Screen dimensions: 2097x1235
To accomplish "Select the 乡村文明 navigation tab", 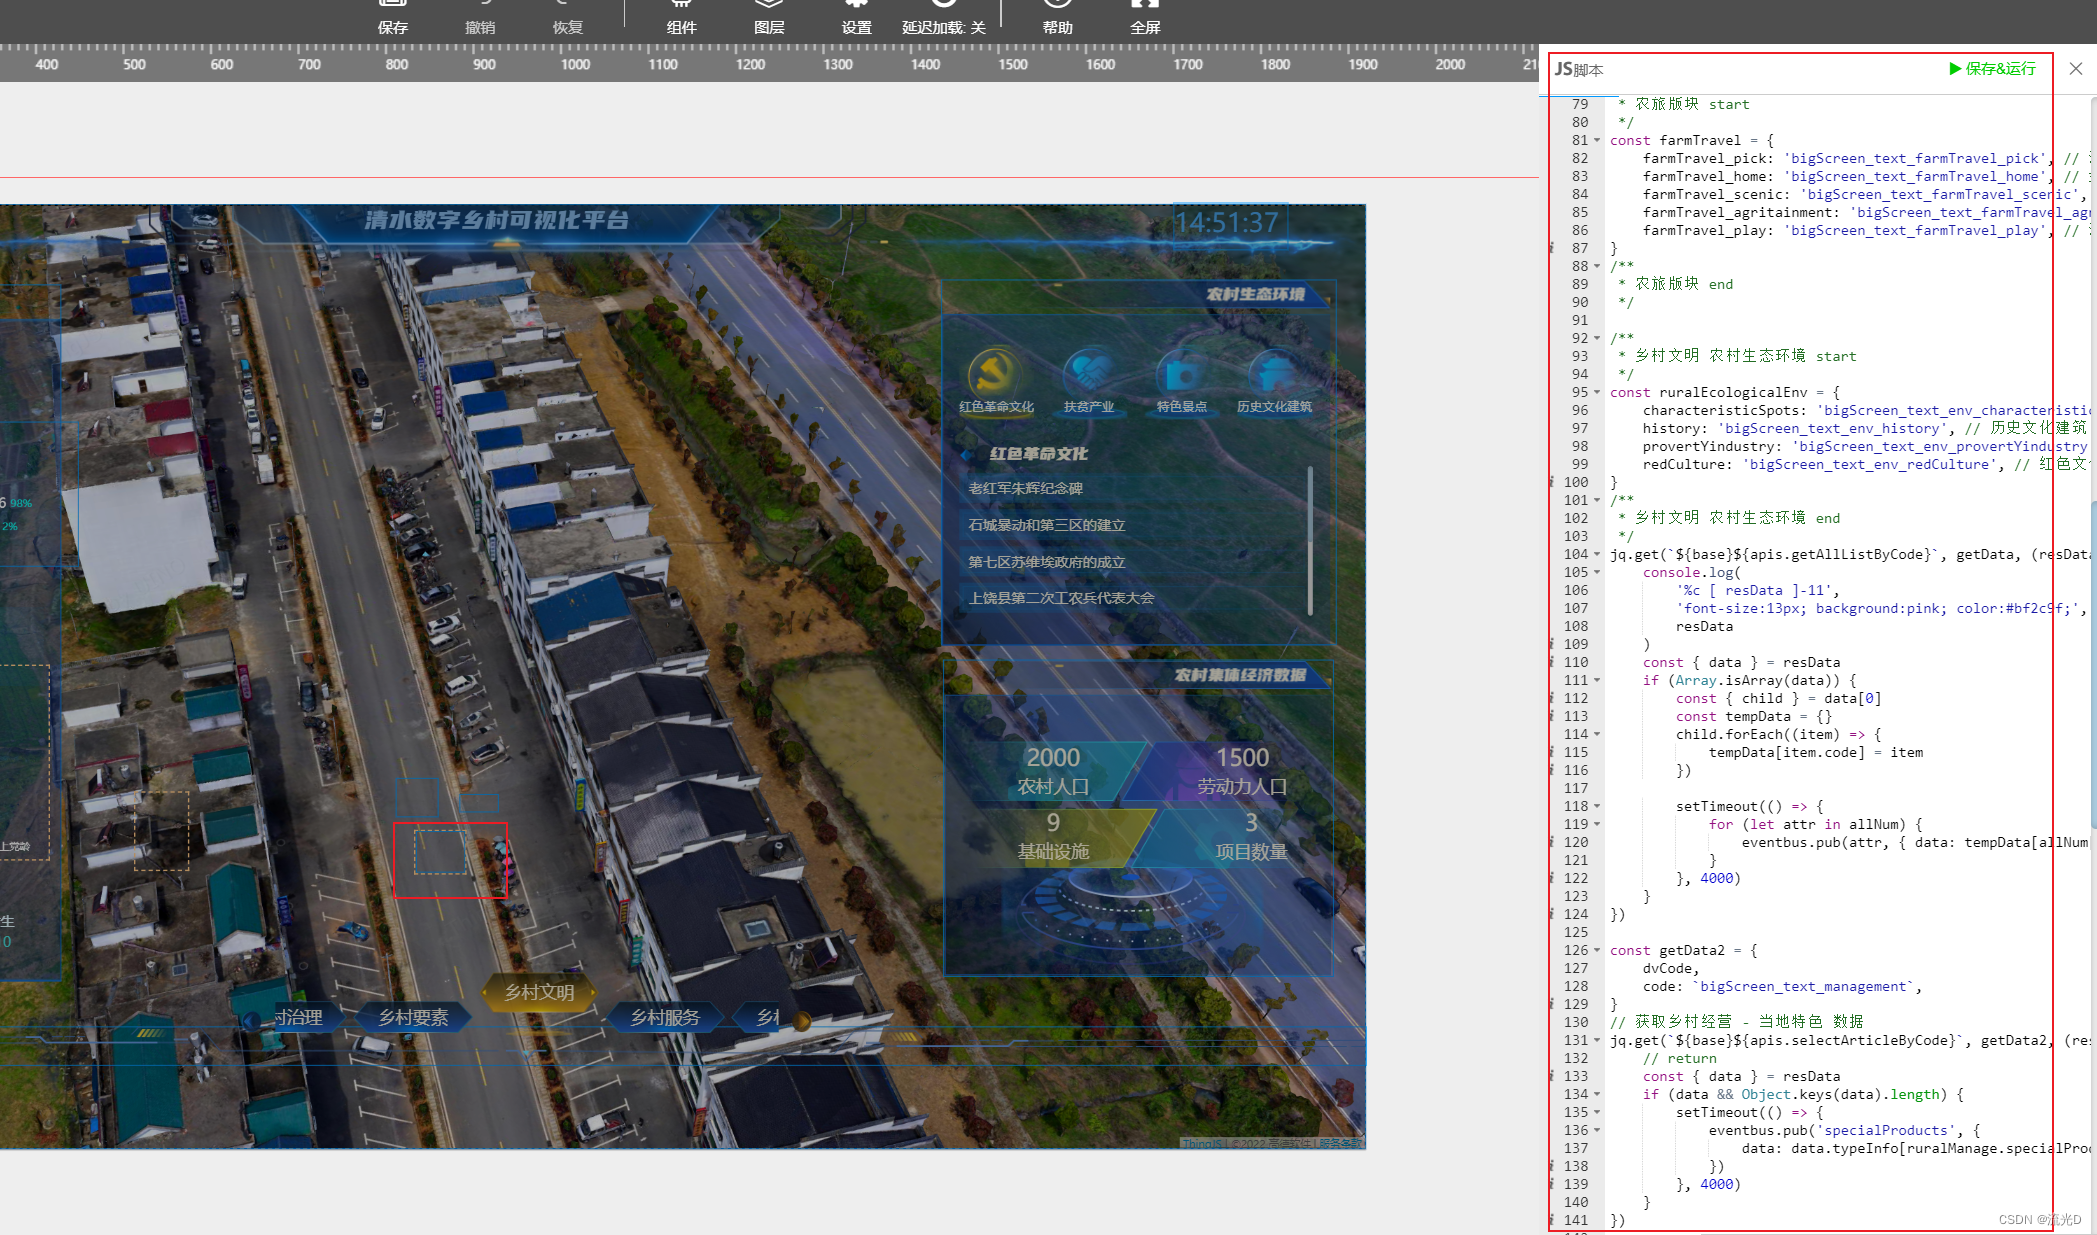I will [x=539, y=992].
